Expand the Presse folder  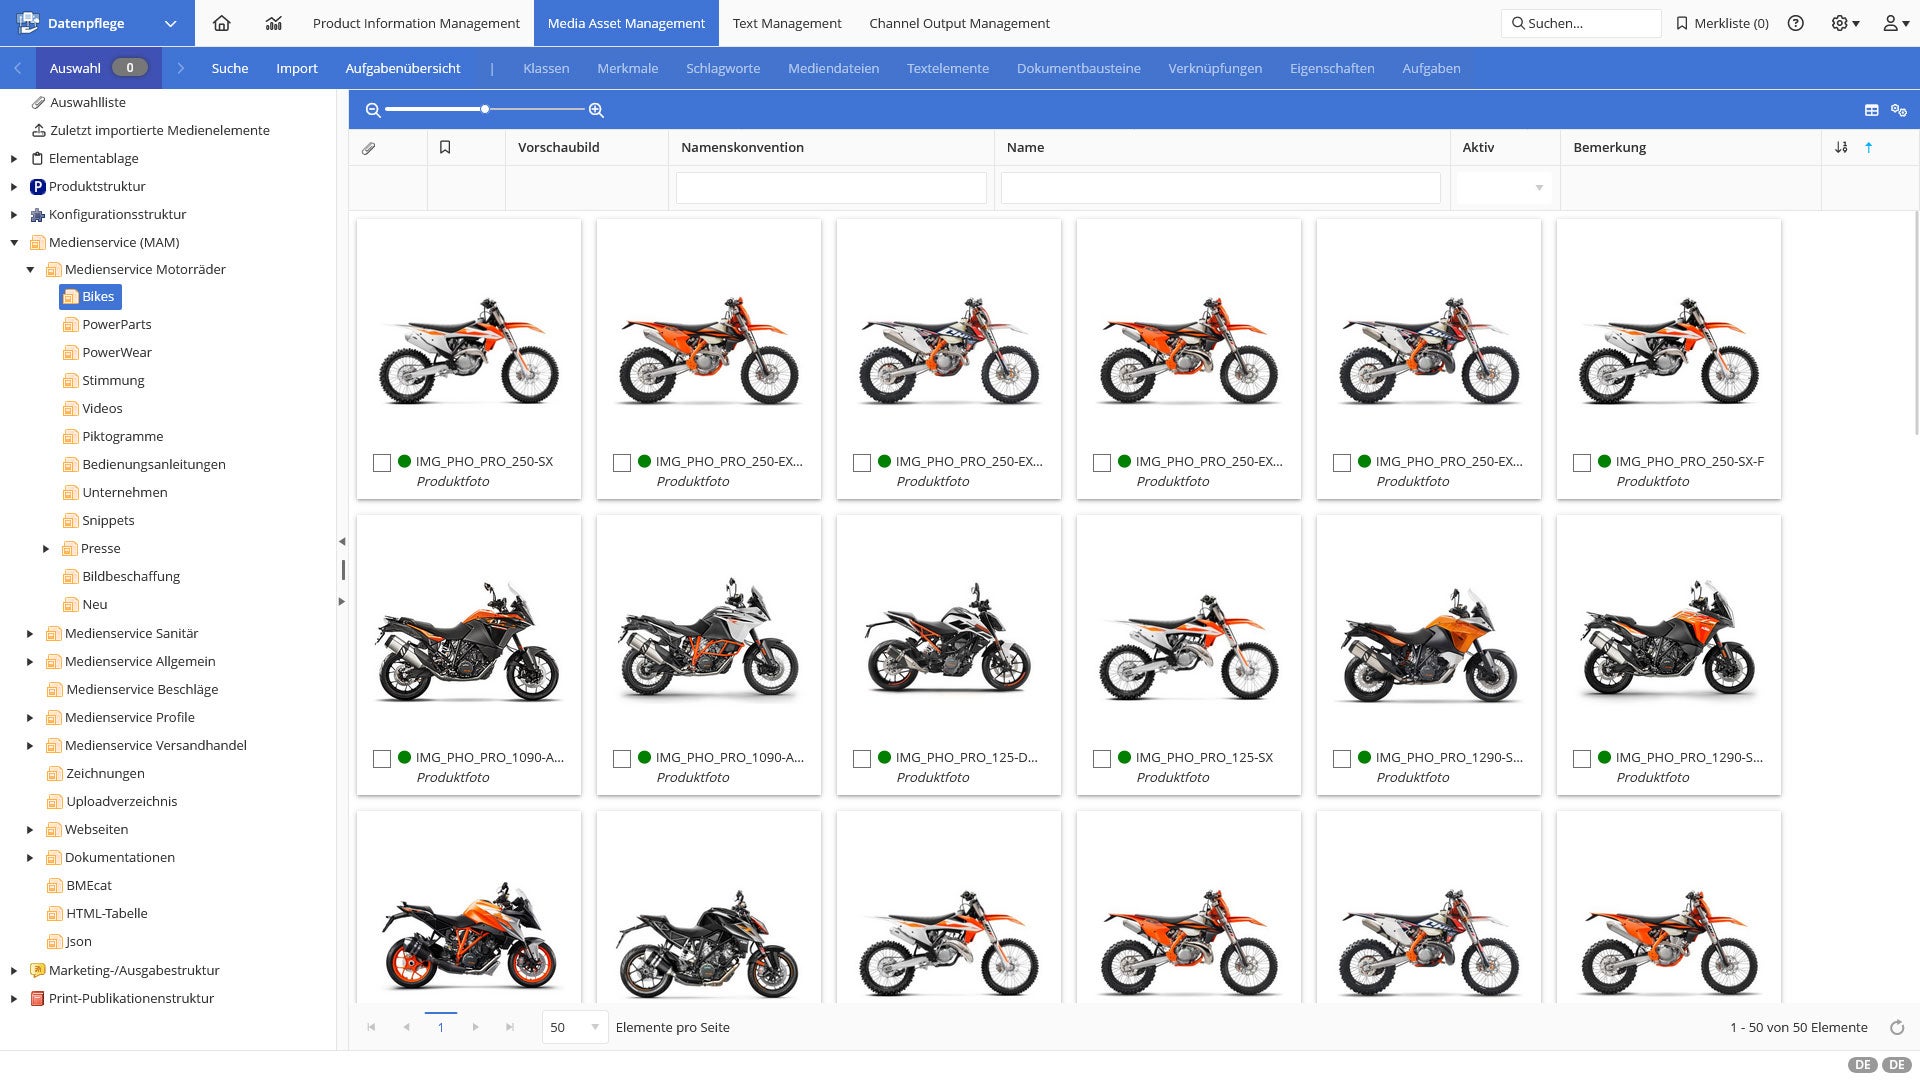[46, 549]
